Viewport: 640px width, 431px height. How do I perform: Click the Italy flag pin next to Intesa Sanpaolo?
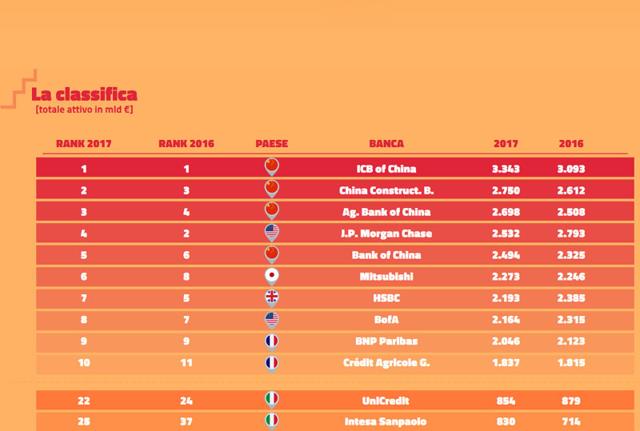271,421
